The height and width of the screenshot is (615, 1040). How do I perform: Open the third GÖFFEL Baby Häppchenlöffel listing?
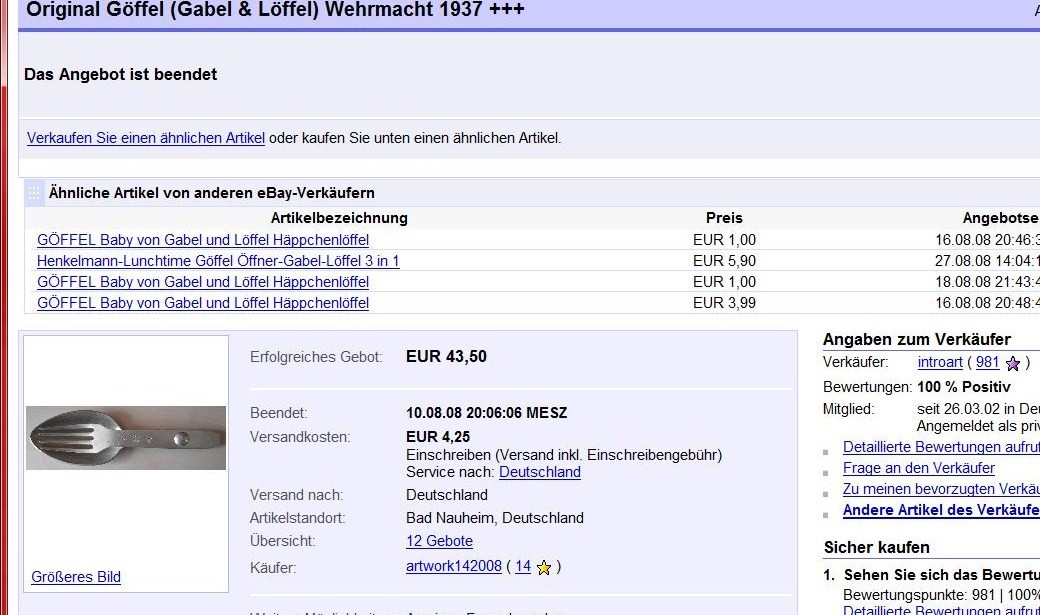coord(203,282)
